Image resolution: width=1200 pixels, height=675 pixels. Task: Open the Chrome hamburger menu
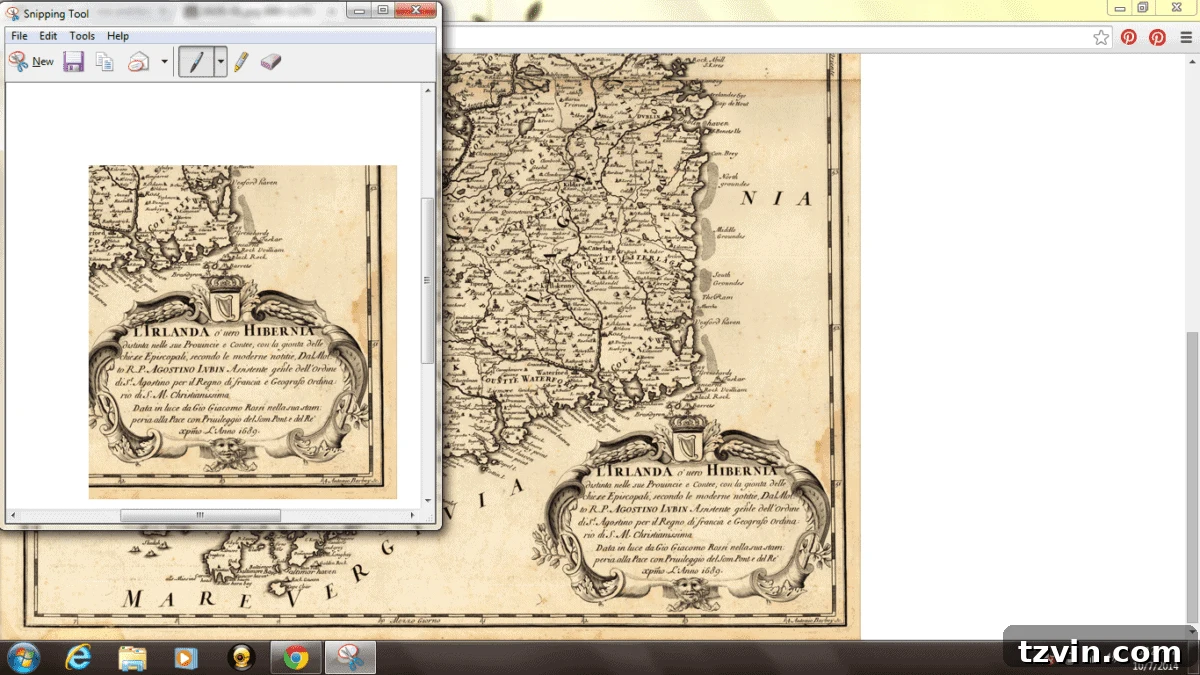(1184, 37)
